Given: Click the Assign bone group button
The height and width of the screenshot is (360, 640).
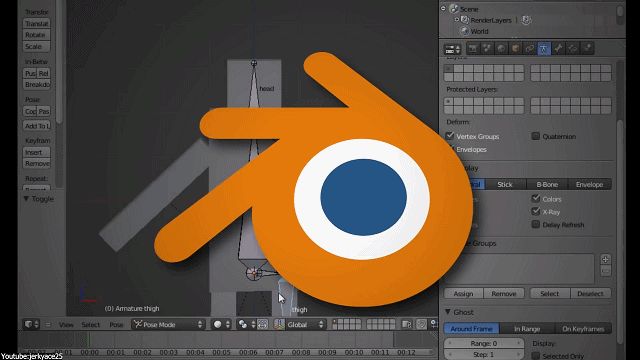Looking at the screenshot, I should [463, 294].
